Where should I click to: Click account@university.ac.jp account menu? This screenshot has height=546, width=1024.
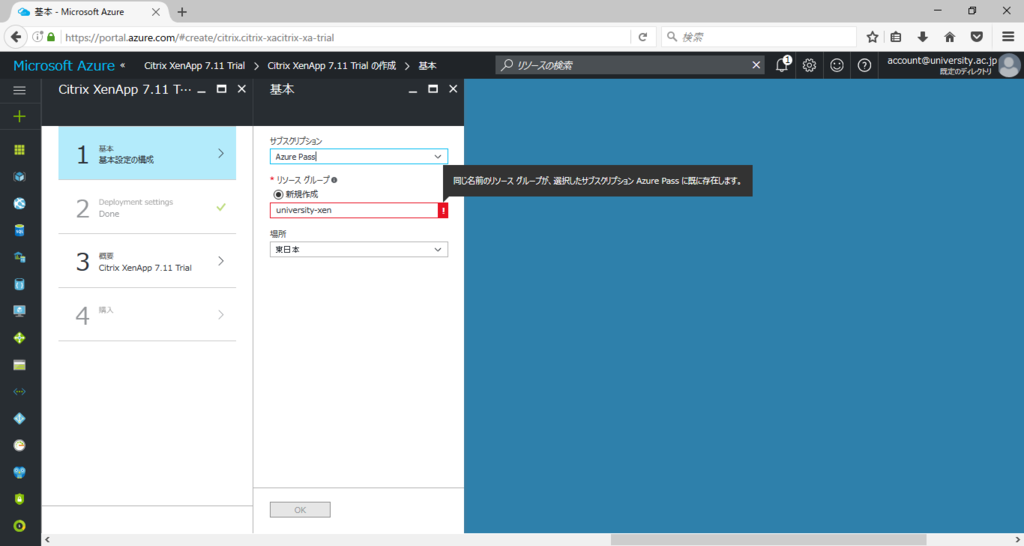[x=941, y=65]
